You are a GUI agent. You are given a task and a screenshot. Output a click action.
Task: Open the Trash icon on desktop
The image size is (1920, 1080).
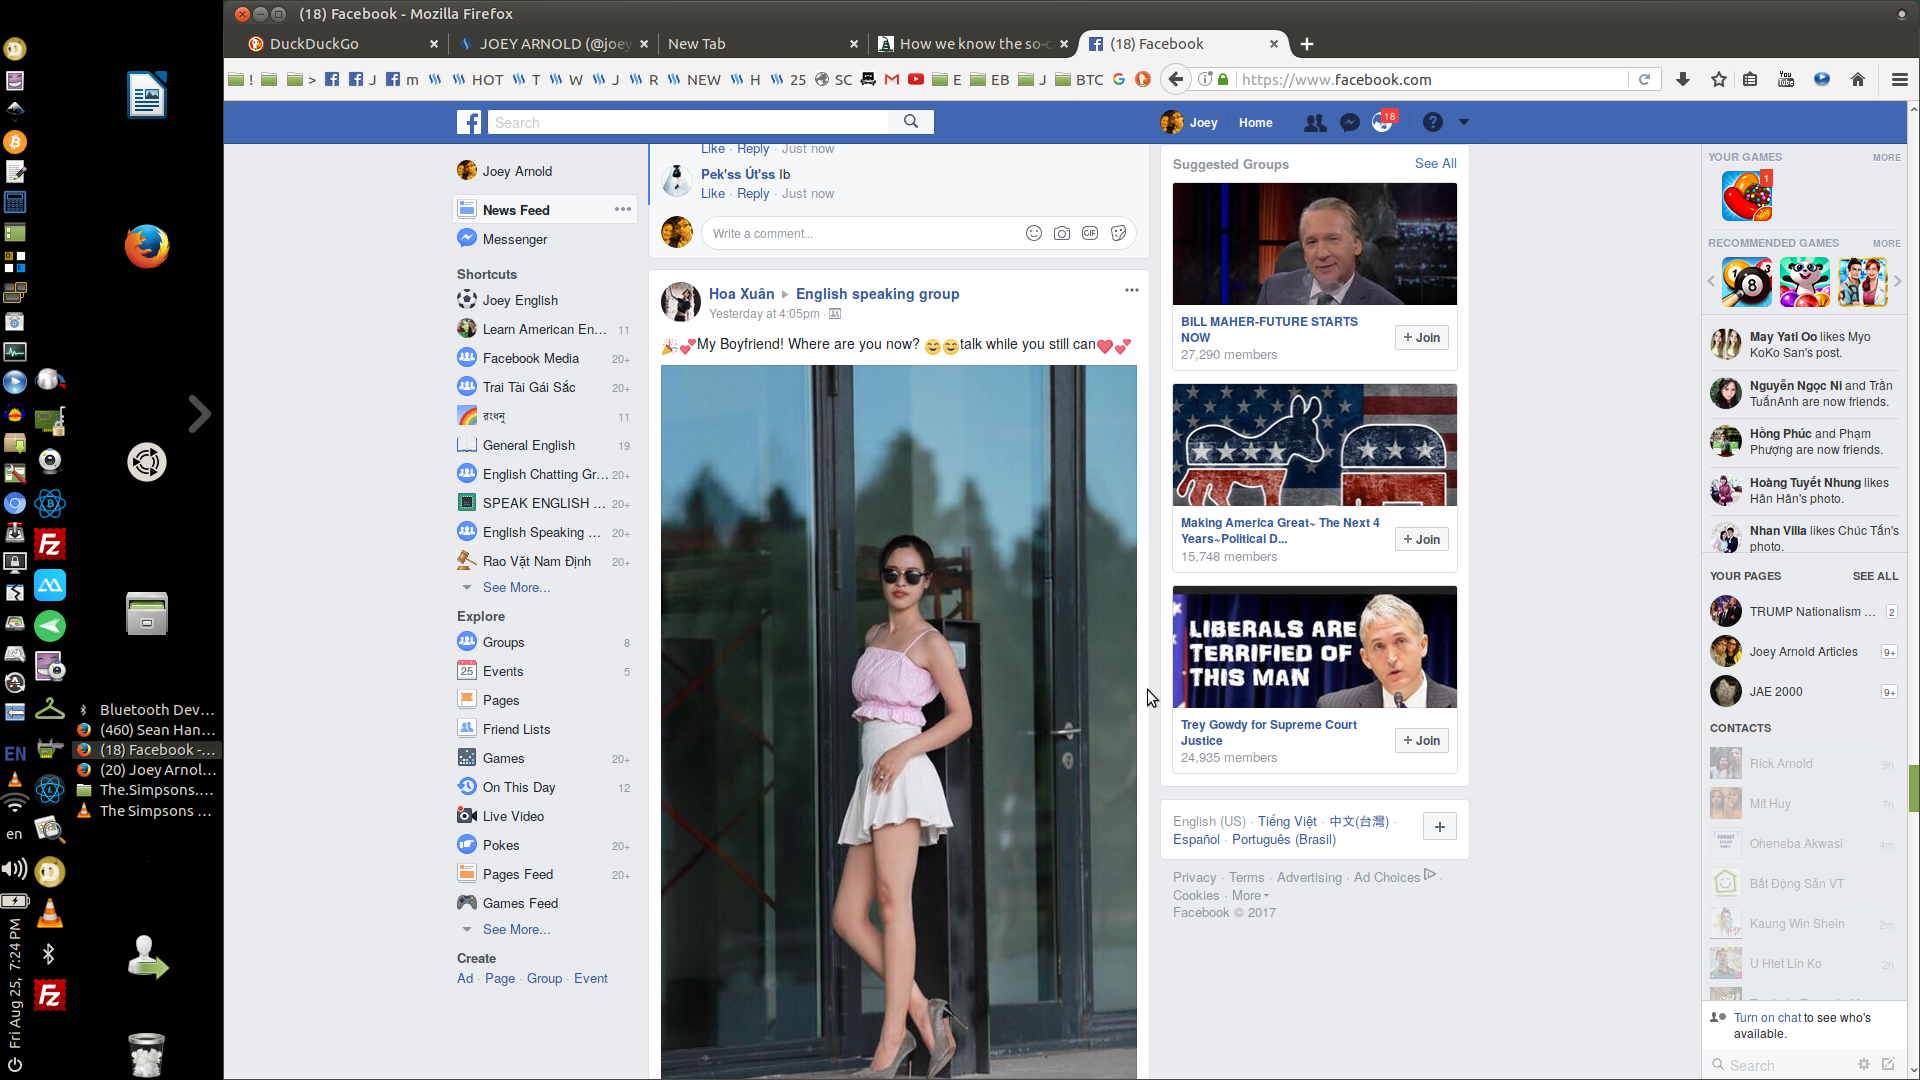(x=147, y=1054)
